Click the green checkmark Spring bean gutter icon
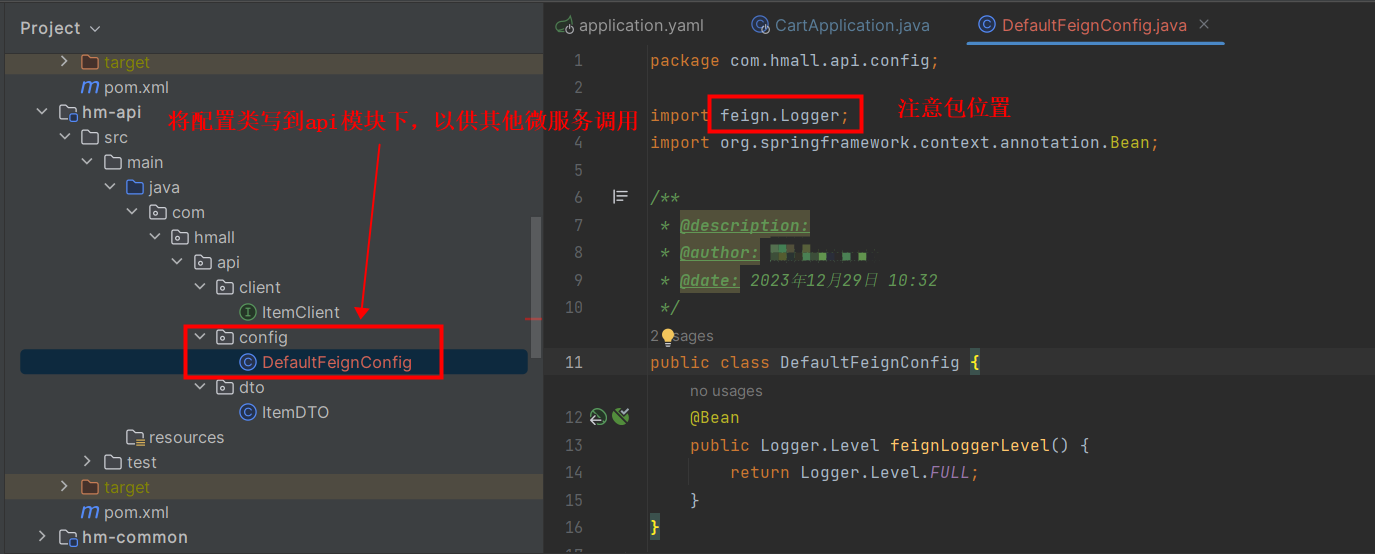 coord(621,417)
